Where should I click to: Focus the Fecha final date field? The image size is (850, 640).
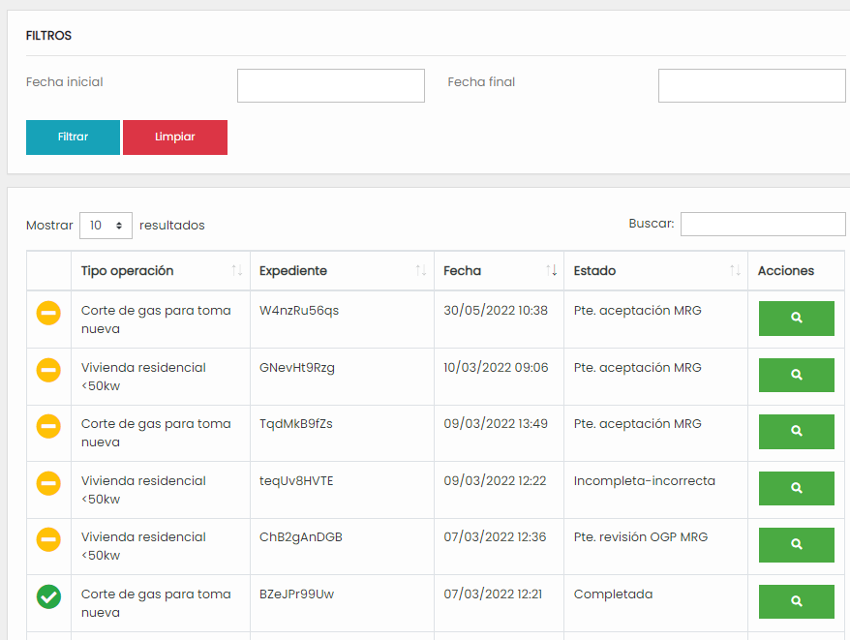click(751, 86)
